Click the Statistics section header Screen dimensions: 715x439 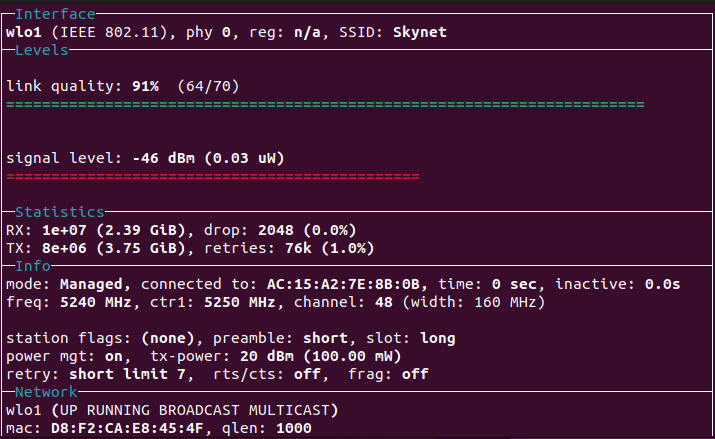[x=60, y=212]
